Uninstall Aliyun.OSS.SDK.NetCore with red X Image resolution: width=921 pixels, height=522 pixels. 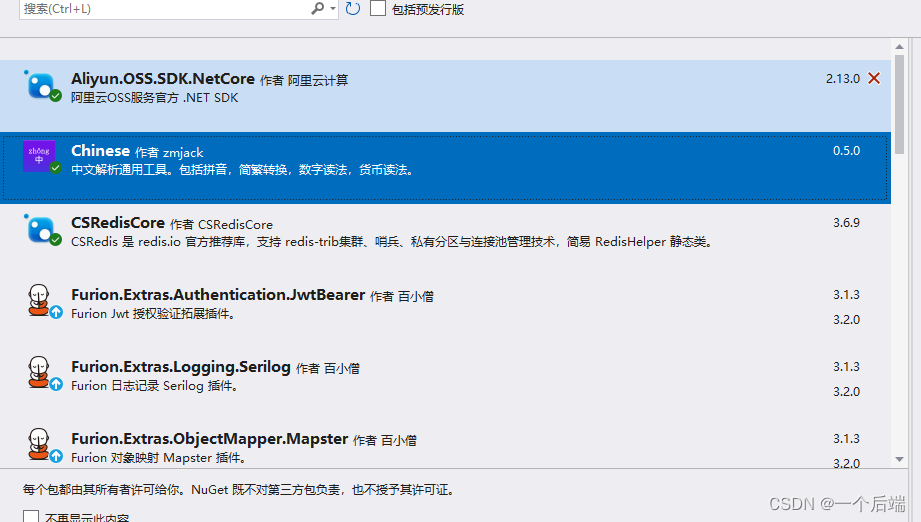(x=874, y=78)
